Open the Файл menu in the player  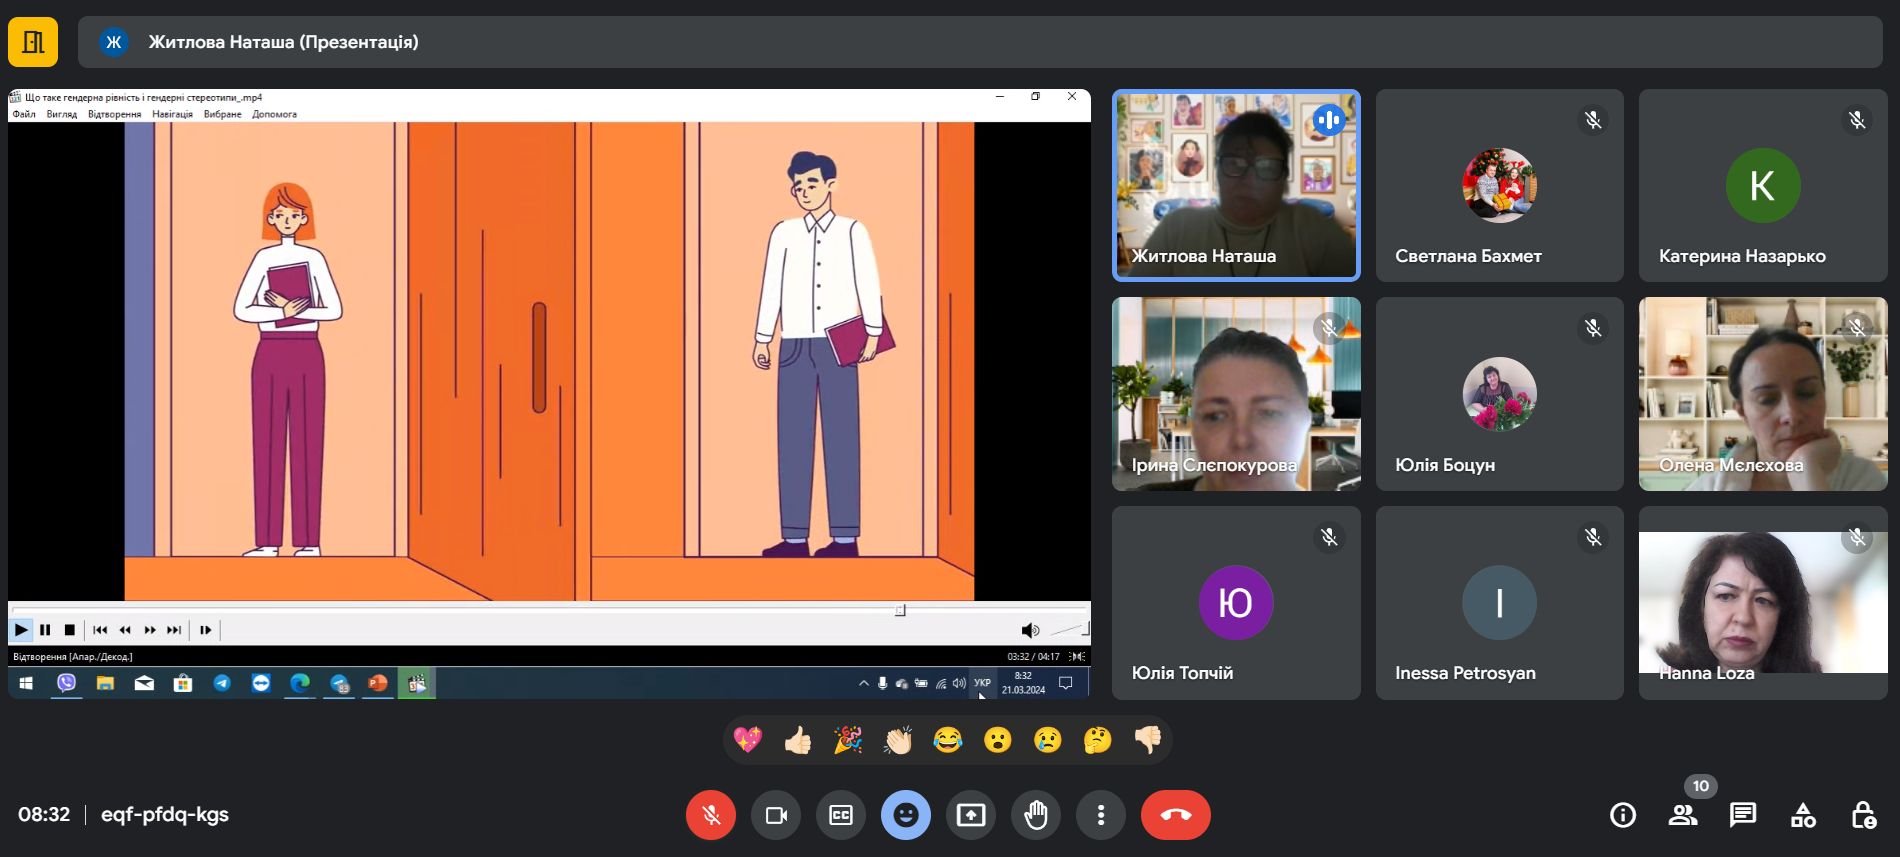(x=24, y=114)
